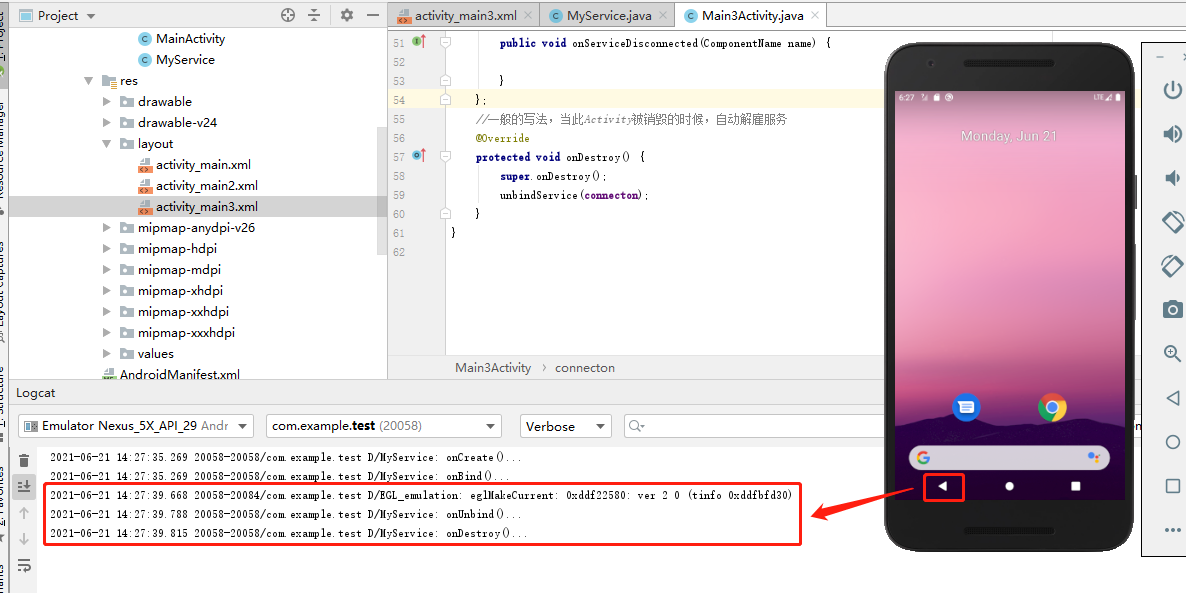Click the overview square in emulator side toolbar
The height and width of the screenshot is (593, 1186).
pos(1172,486)
